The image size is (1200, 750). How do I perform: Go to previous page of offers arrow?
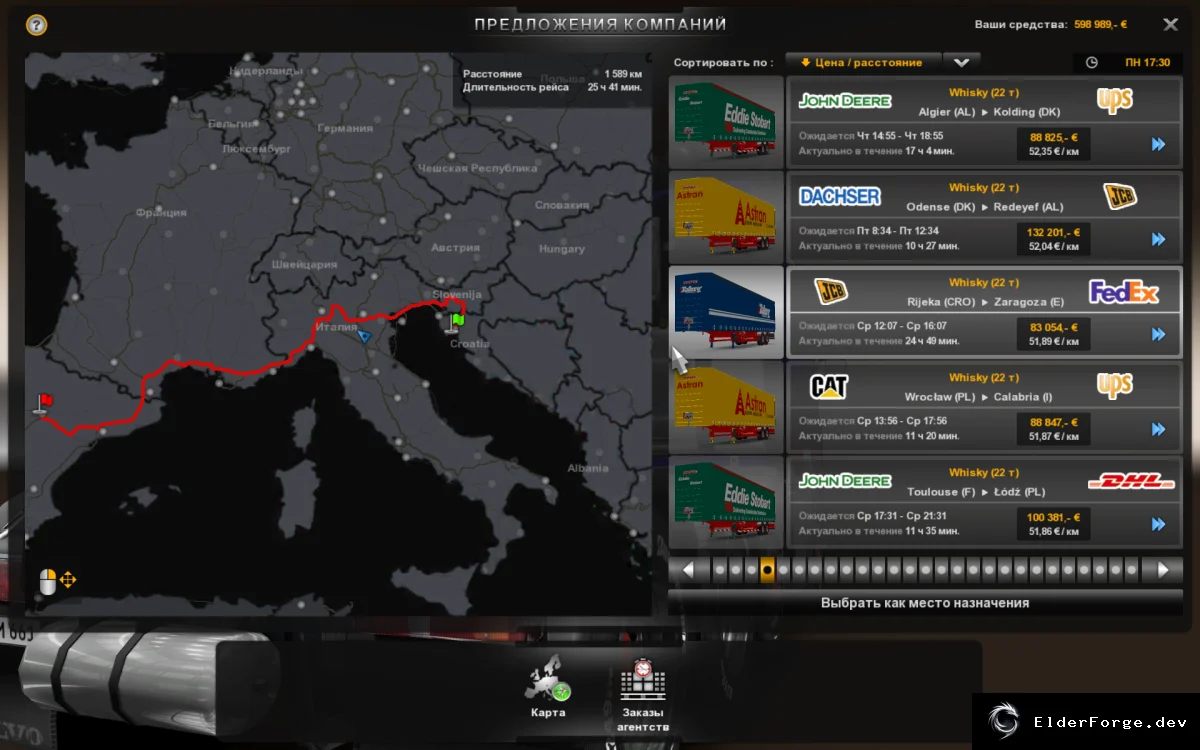[x=688, y=570]
